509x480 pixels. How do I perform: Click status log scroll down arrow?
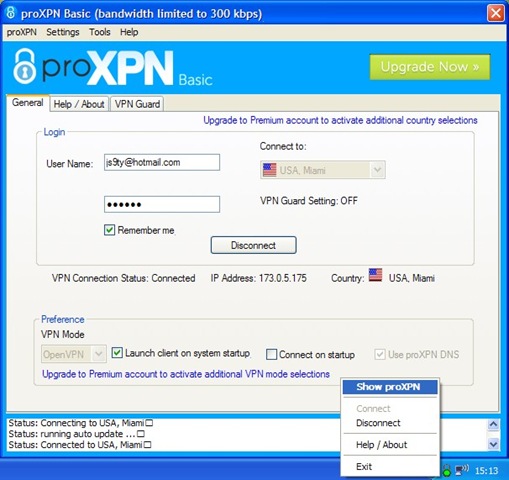(493, 444)
